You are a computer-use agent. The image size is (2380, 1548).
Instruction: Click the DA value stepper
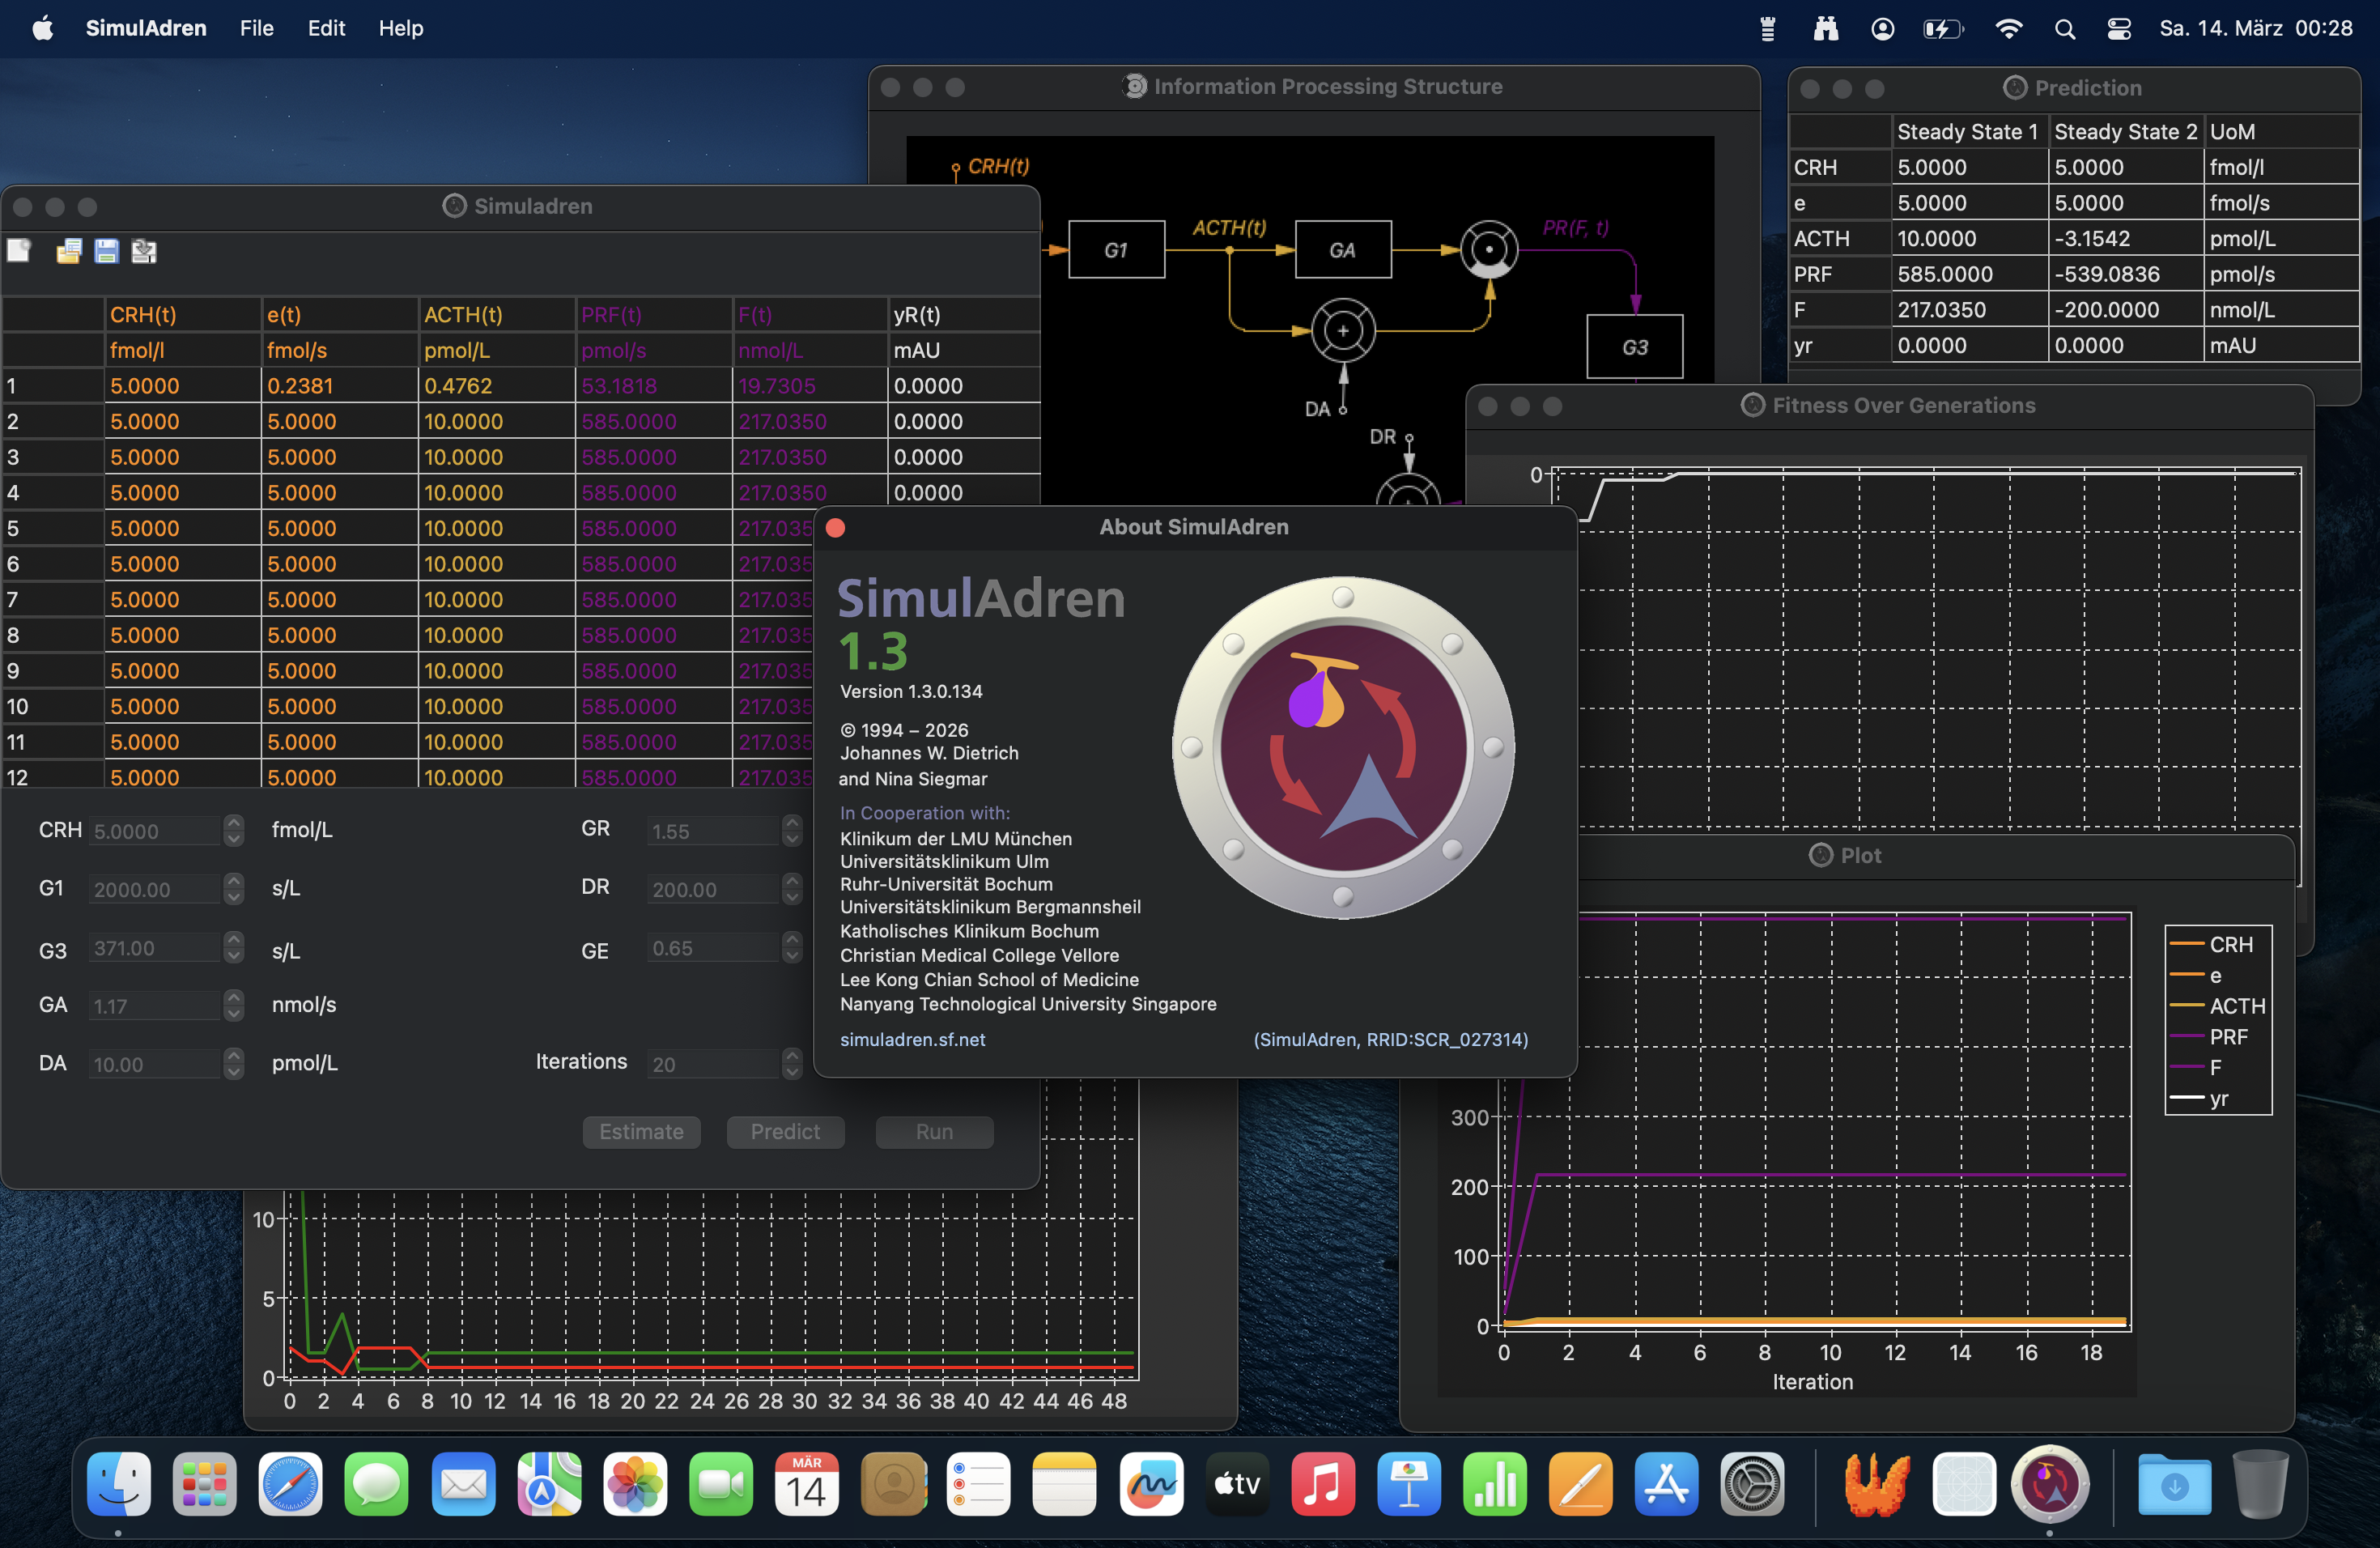(x=234, y=1063)
